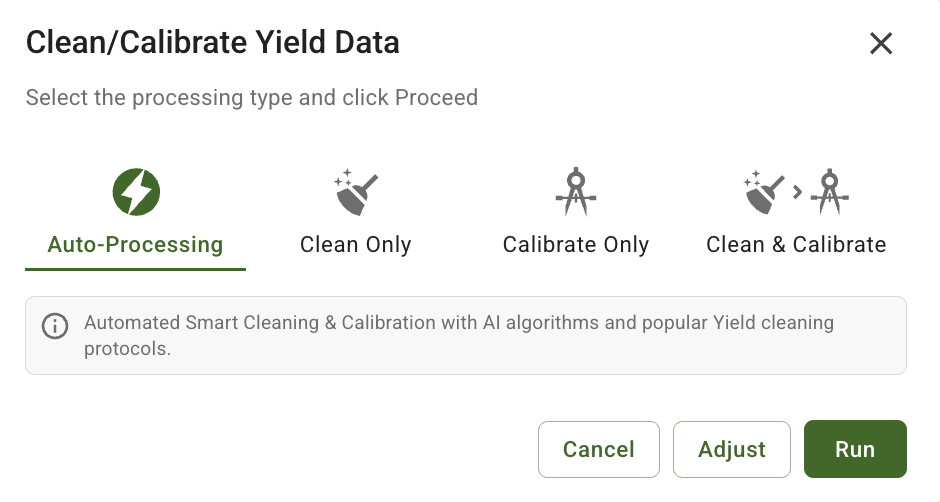Click the info circle icon
The height and width of the screenshot is (502, 940).
point(55,327)
